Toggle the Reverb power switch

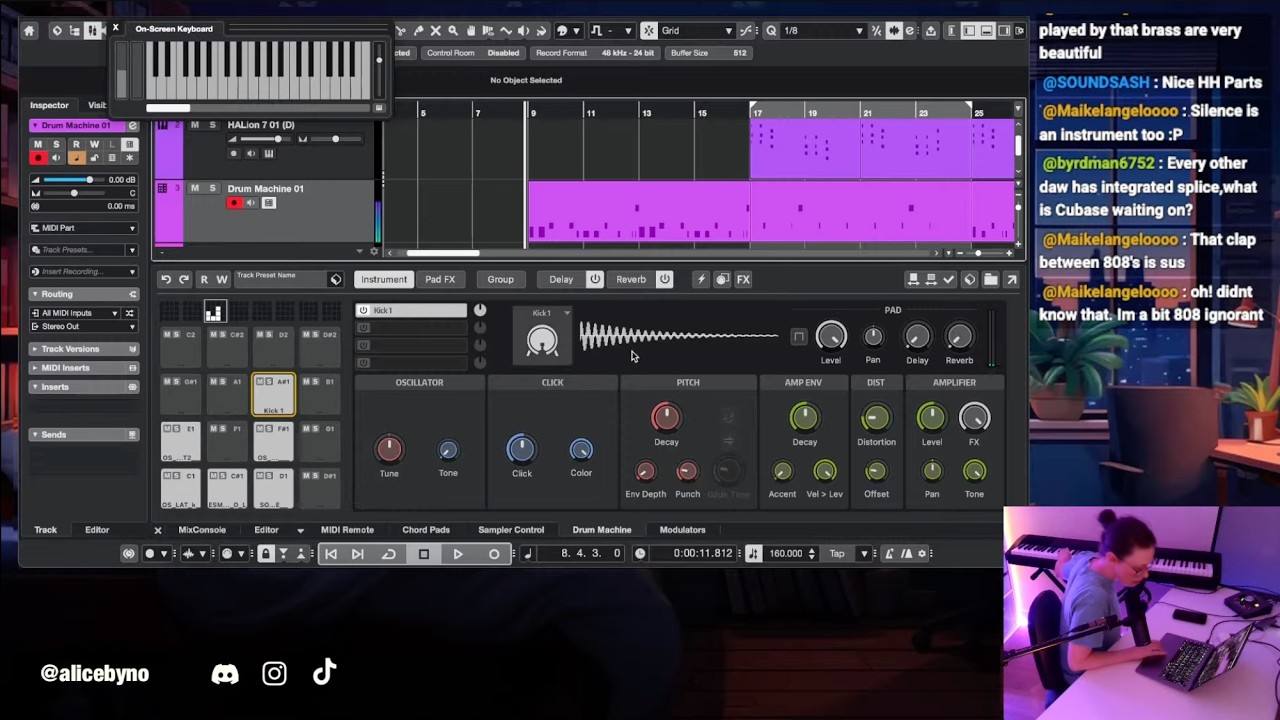(x=665, y=280)
